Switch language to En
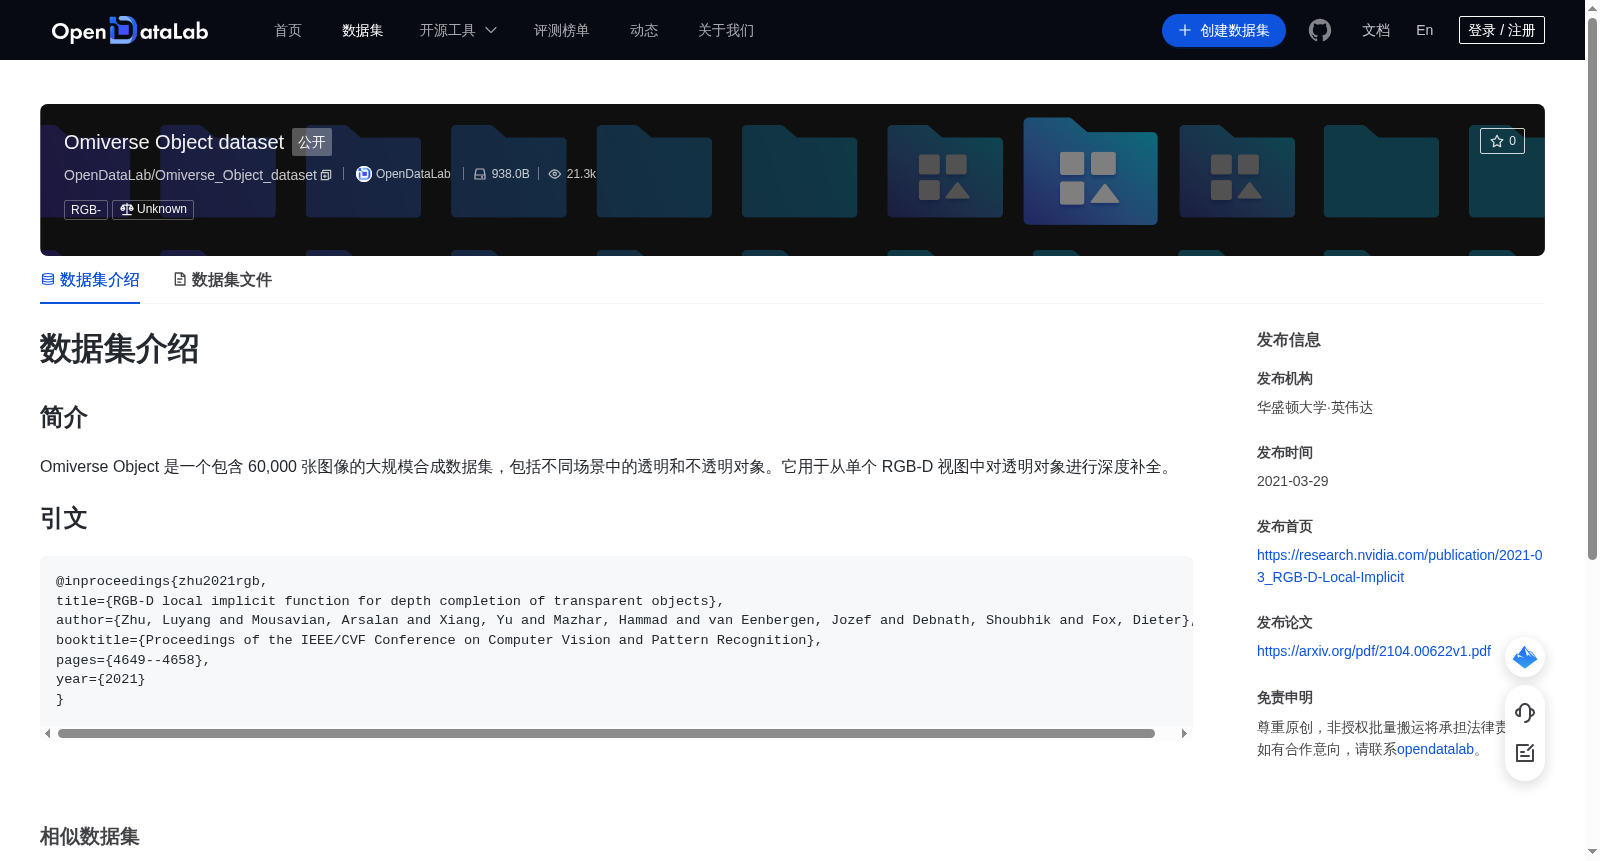Image resolution: width=1600 pixels, height=861 pixels. coord(1424,30)
